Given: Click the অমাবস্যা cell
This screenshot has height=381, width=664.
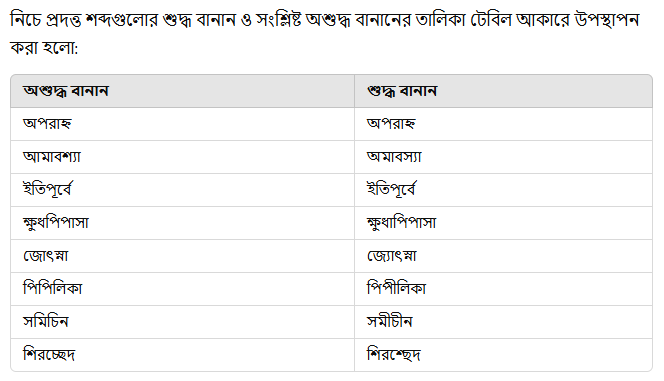Looking at the screenshot, I should [503, 157].
